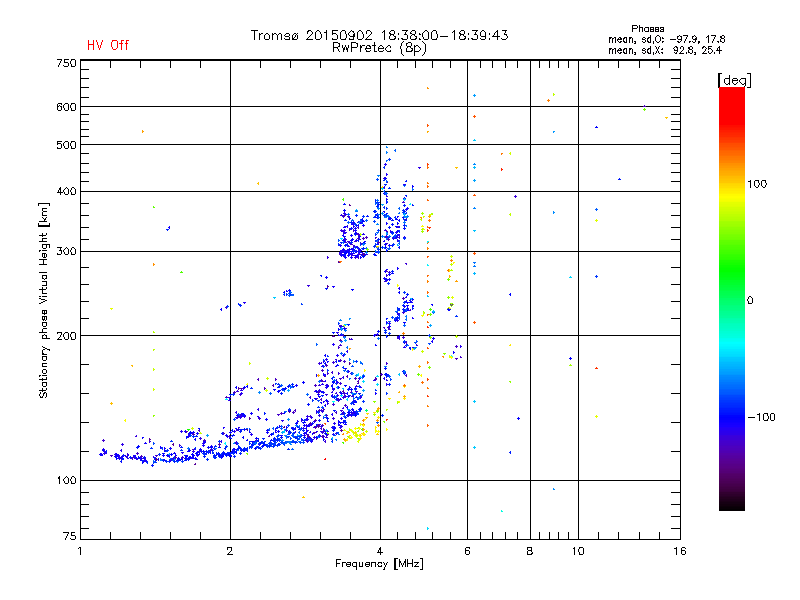Click the y-axis tick label '600'
800x600 pixels.
tap(66, 107)
